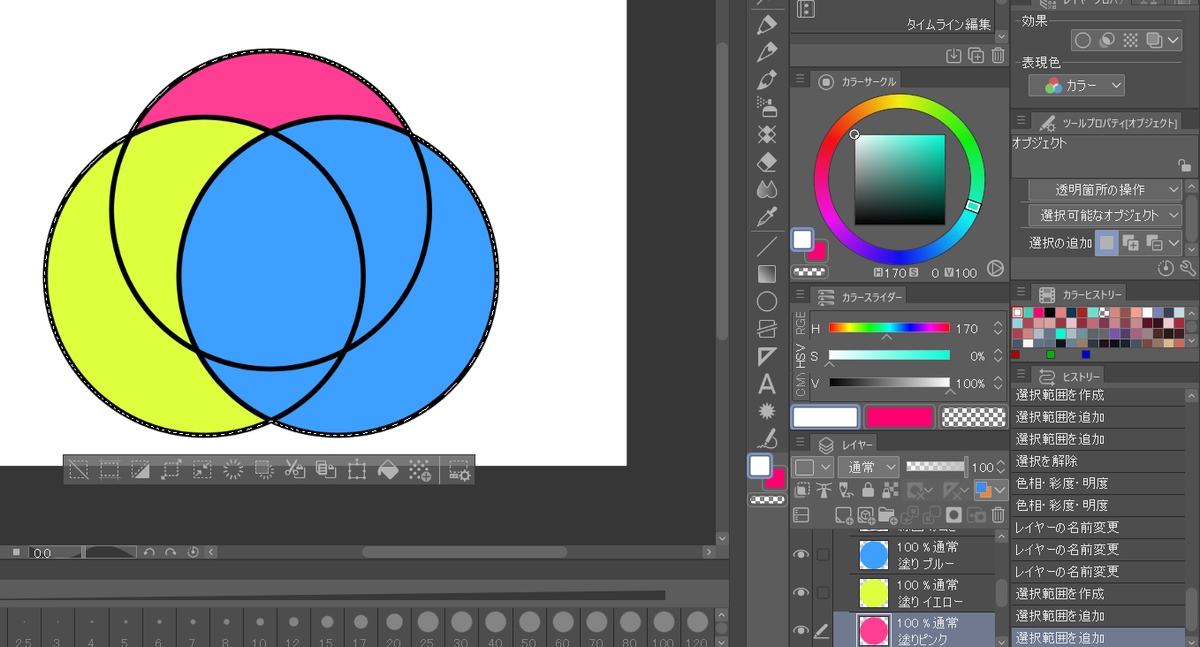1200x647 pixels.
Task: Select the Frame border tool
Action: pyautogui.click(x=767, y=328)
